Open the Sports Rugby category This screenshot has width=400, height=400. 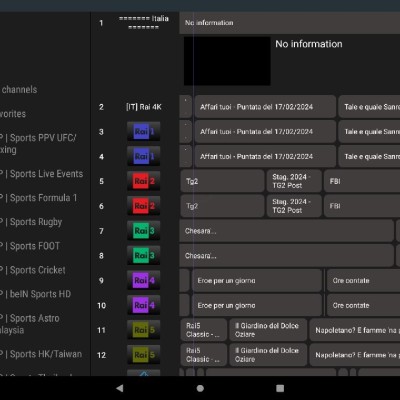pos(31,222)
